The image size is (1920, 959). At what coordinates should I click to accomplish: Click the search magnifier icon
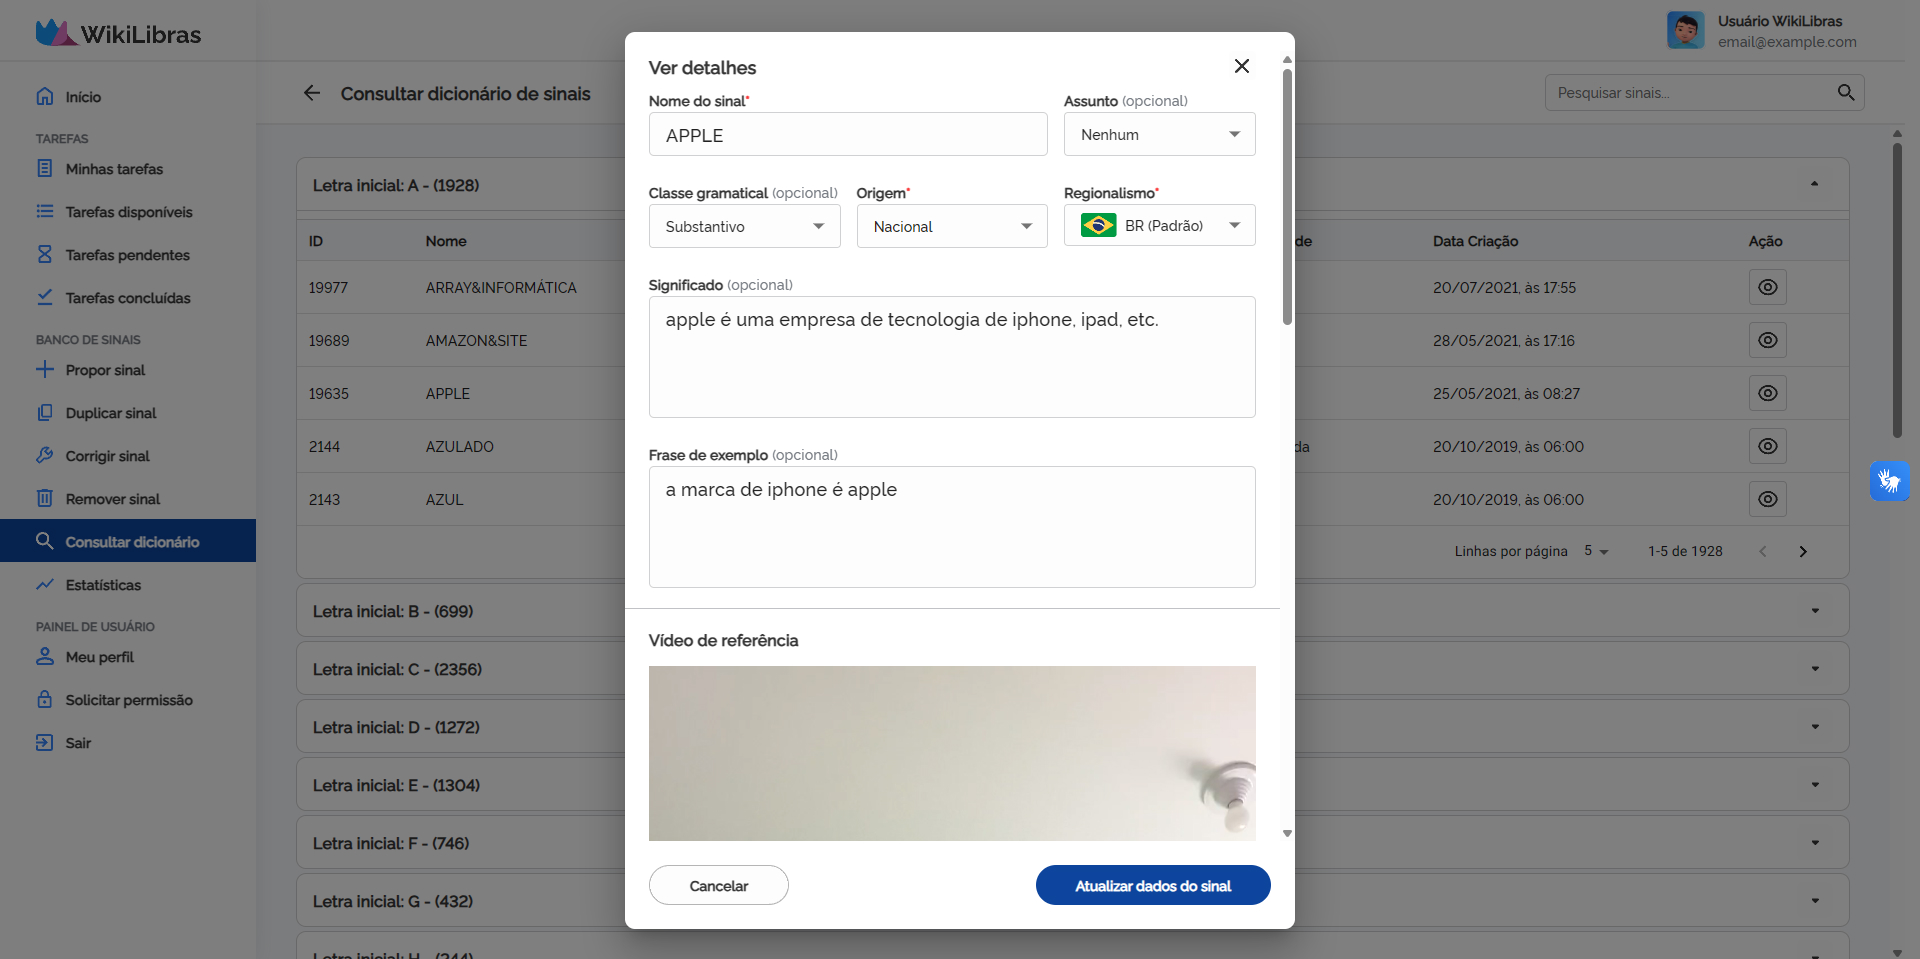coord(1846,92)
